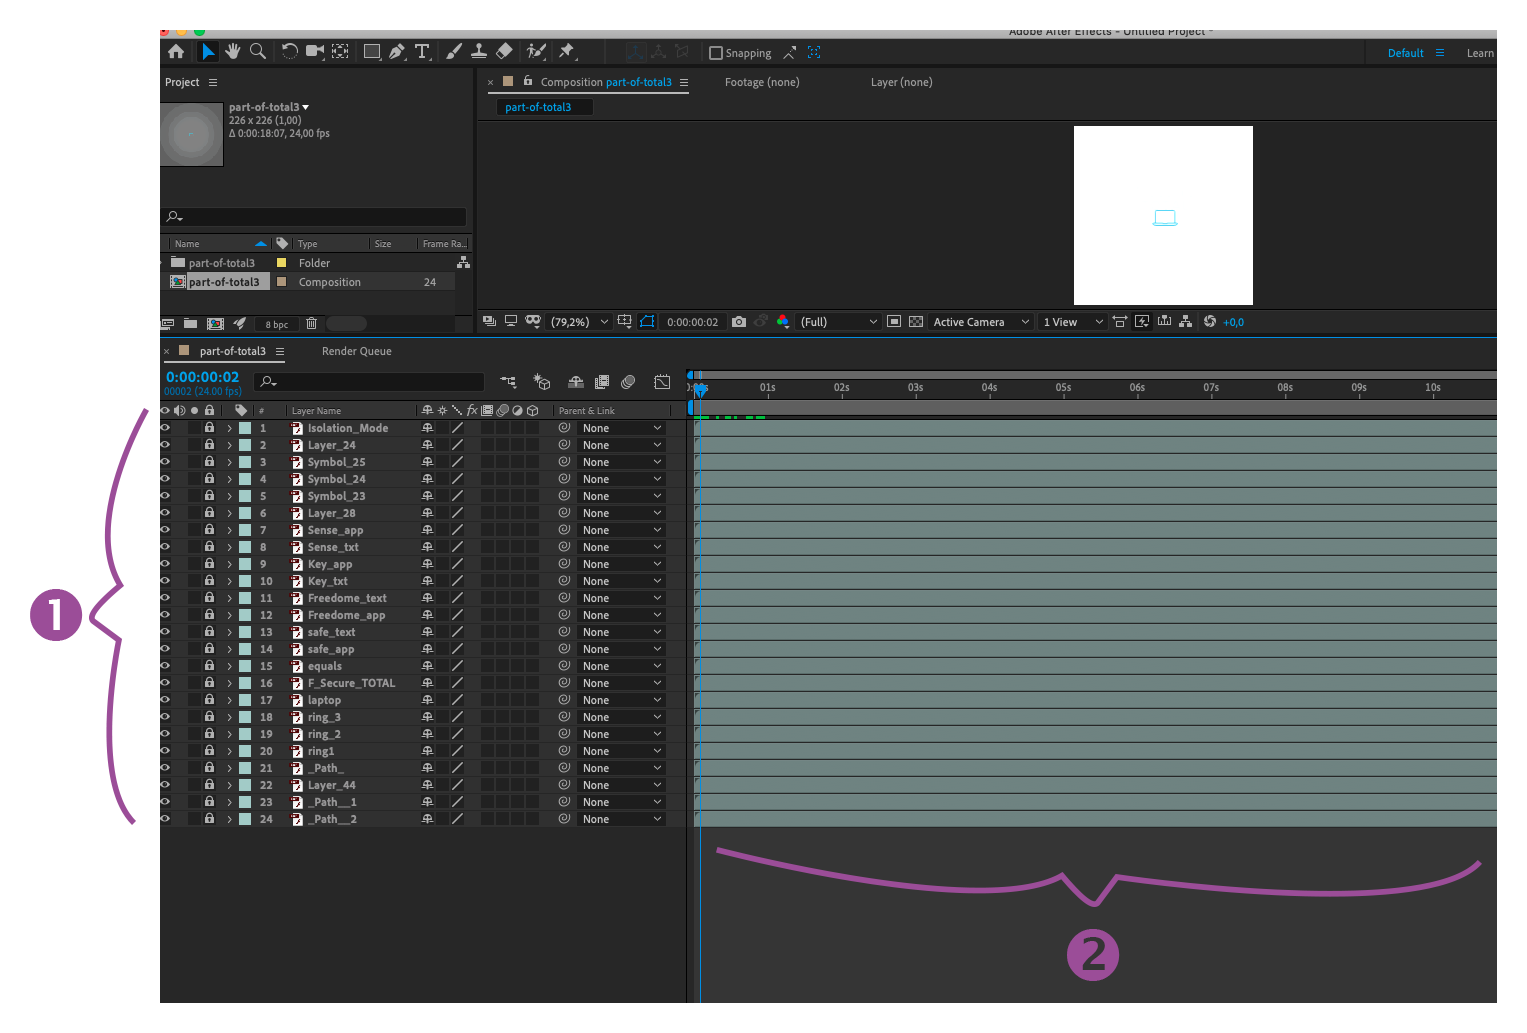Unlock the Symbol_25 layer
The image size is (1527, 1033).
coord(209,462)
